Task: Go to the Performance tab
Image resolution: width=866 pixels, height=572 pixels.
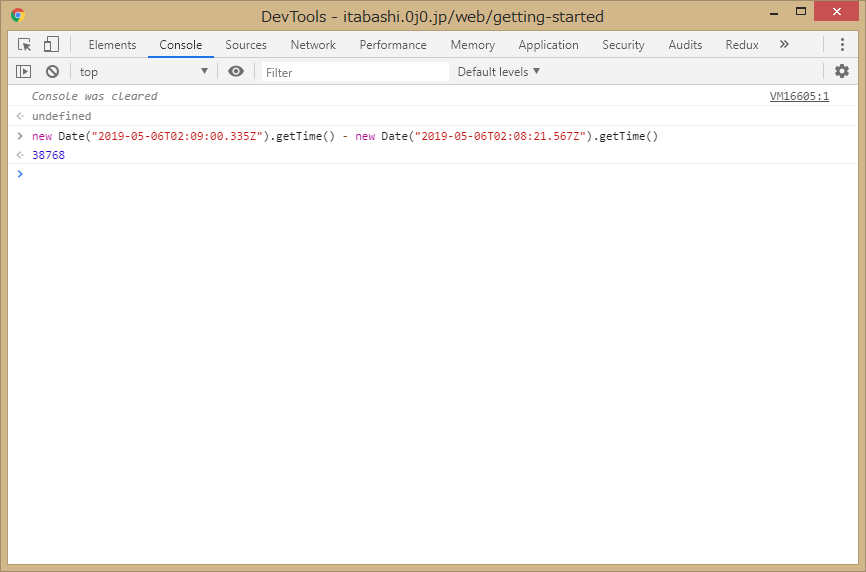Action: pyautogui.click(x=393, y=45)
